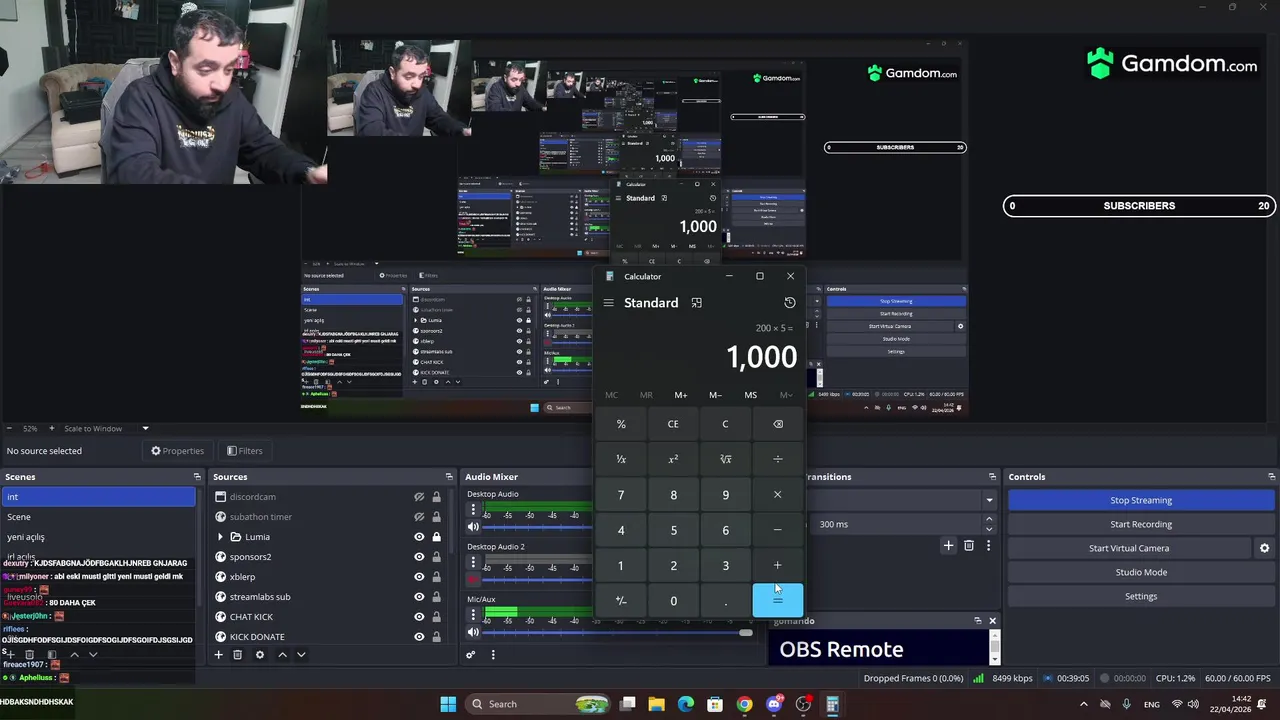
Task: Select the 'Scene' scene entry
Action: [x=98, y=517]
